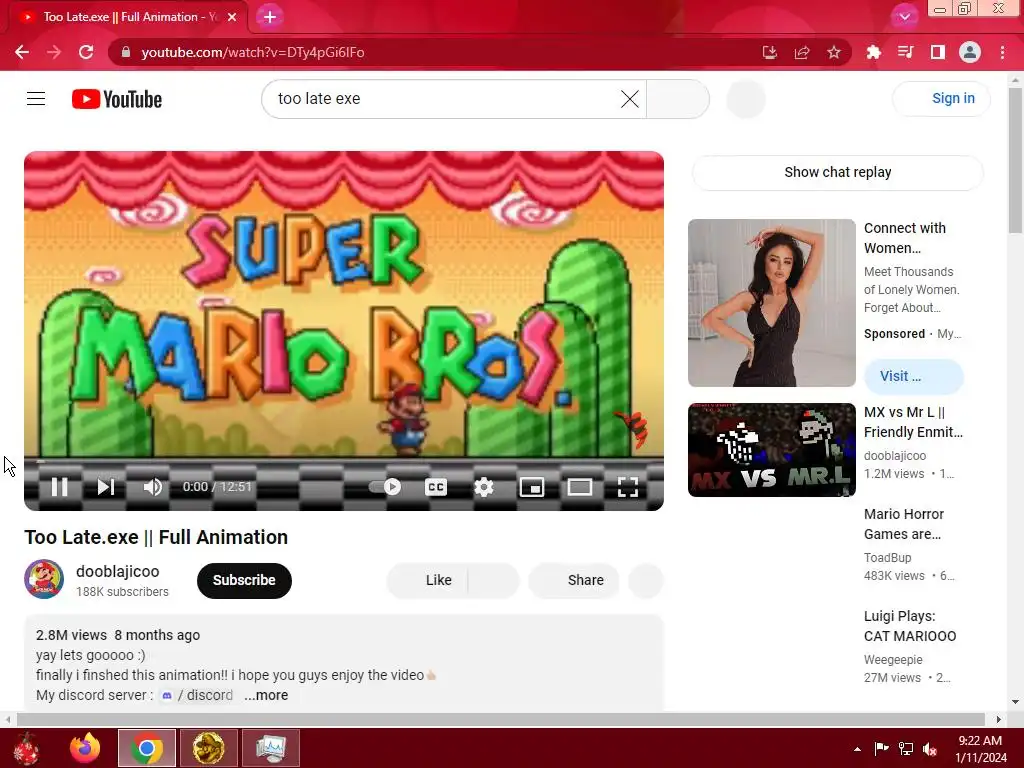Open media controls icon in toolbar

pyautogui.click(x=905, y=52)
